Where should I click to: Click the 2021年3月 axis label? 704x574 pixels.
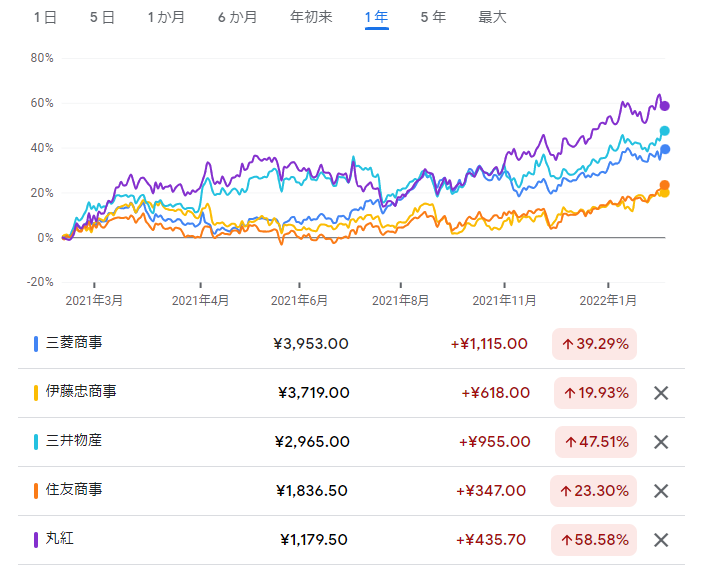click(x=94, y=300)
